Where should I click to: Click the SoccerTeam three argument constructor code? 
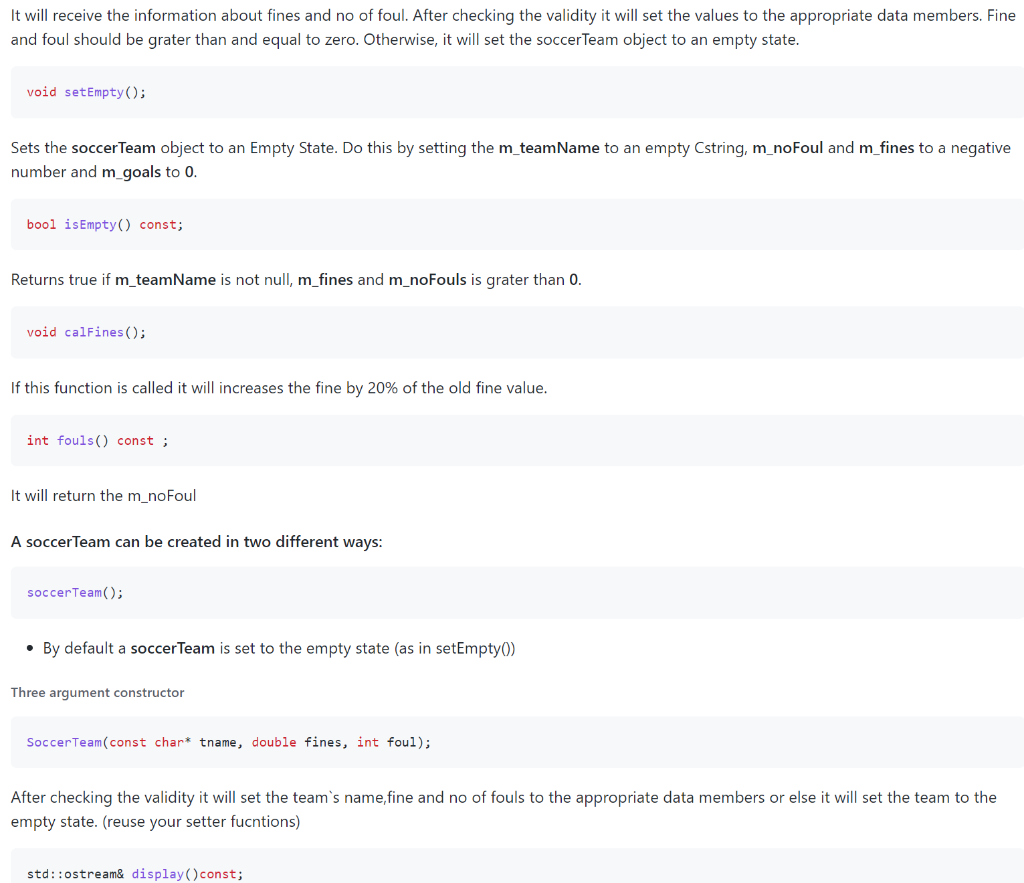229,743
